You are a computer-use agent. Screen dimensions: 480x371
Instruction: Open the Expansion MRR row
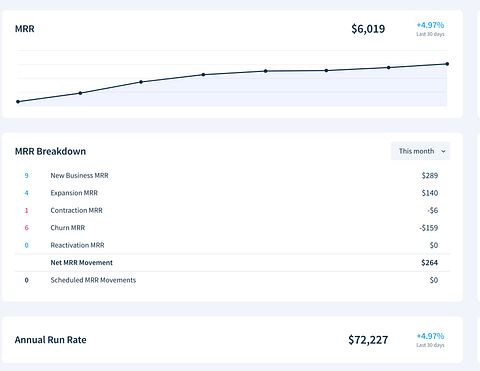point(232,193)
